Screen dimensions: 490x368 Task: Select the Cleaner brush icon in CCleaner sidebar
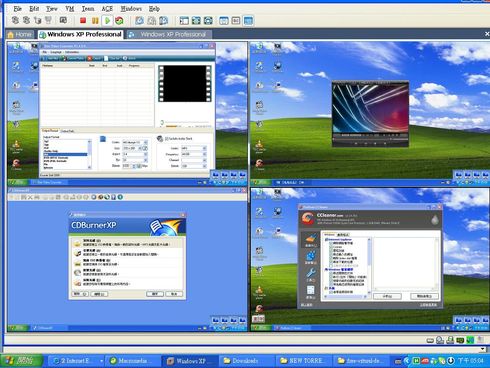[311, 240]
